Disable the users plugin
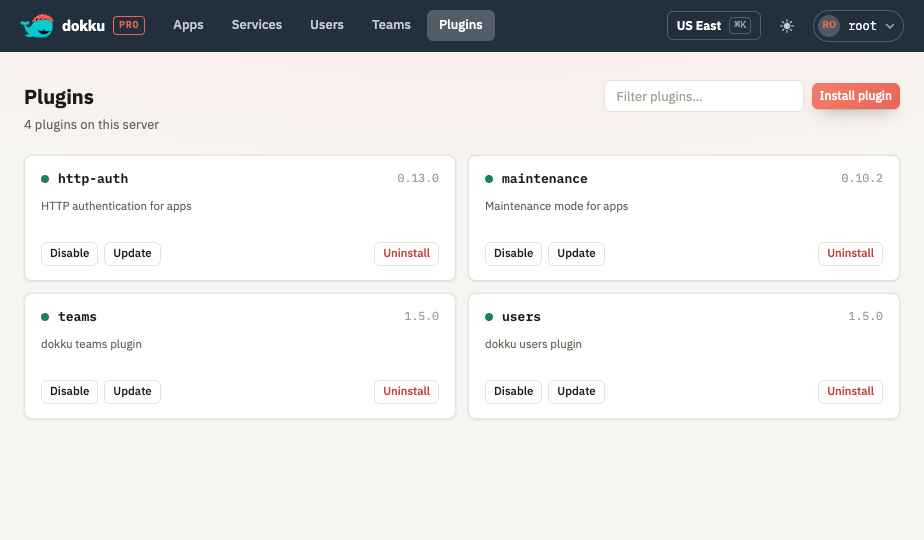924x540 pixels. [x=513, y=391]
